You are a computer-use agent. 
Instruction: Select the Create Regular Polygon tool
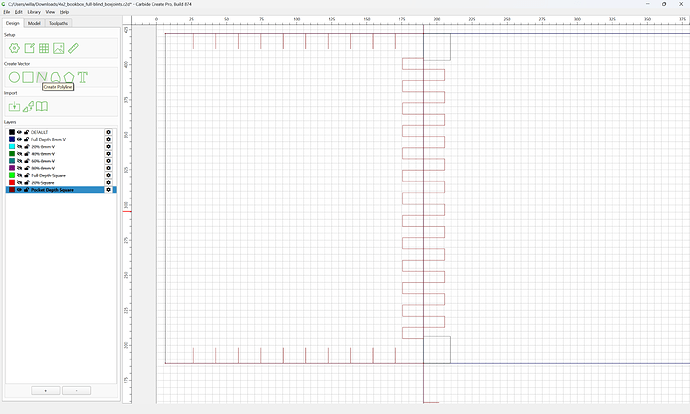click(x=69, y=77)
